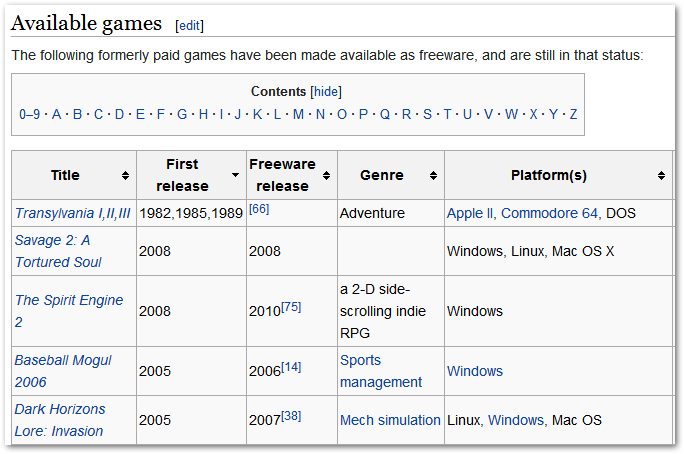Sort table by Title column arrows
684x454 pixels.
[x=125, y=175]
